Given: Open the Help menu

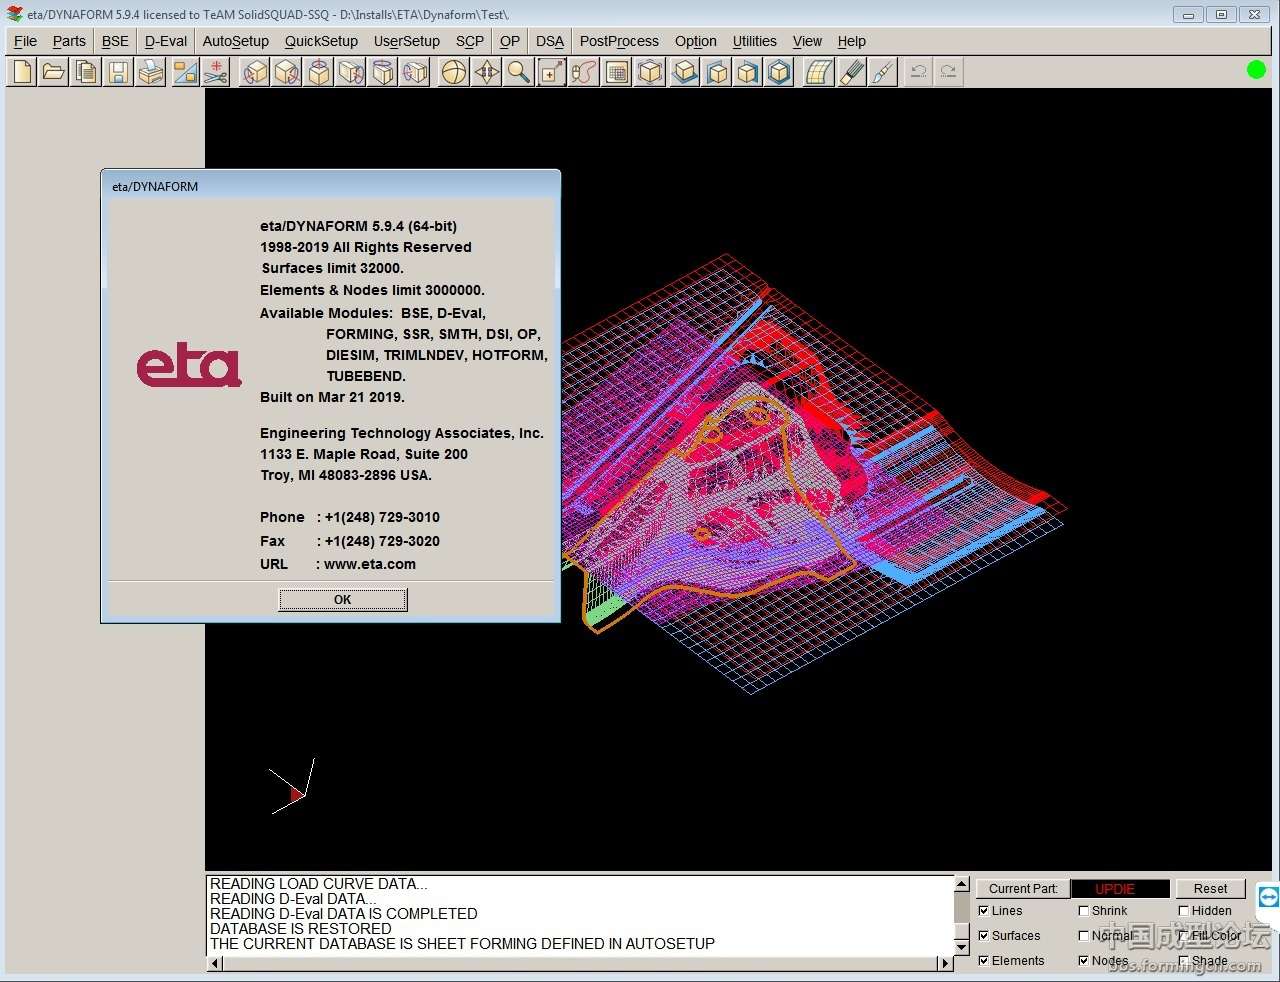Looking at the screenshot, I should point(852,41).
